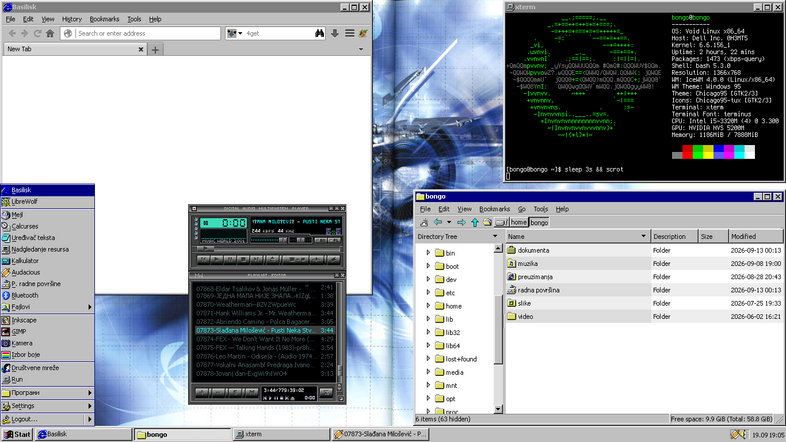Go back in bongo file manager

[x=438, y=222]
